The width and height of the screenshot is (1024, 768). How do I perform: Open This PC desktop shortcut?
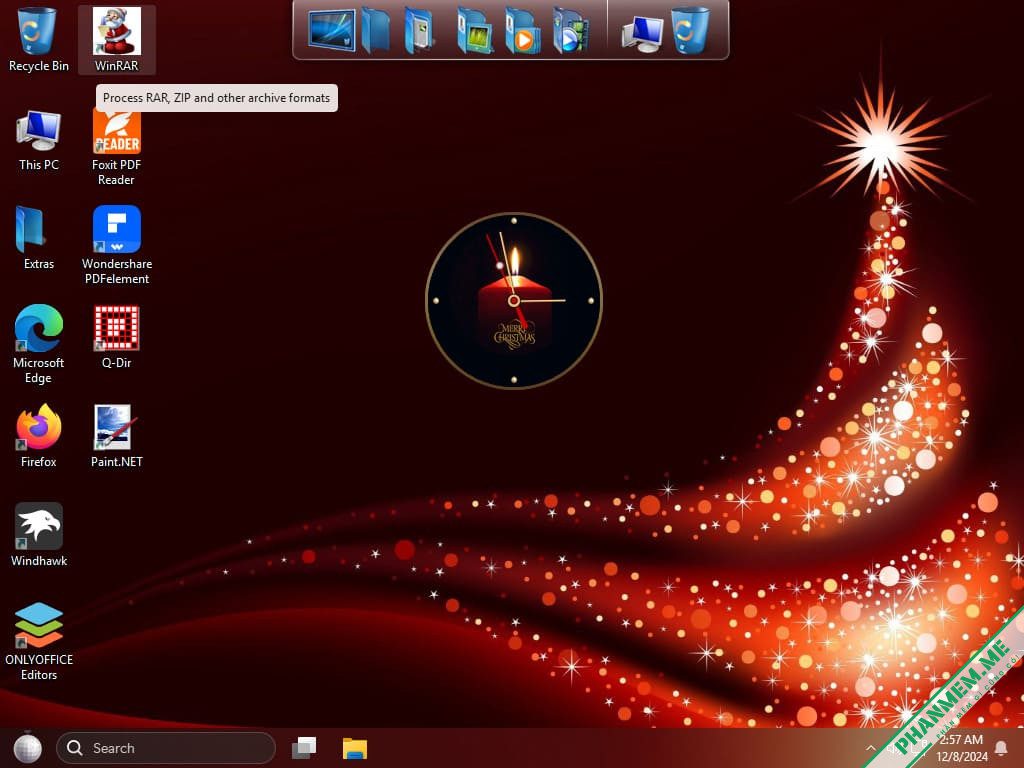[x=39, y=140]
